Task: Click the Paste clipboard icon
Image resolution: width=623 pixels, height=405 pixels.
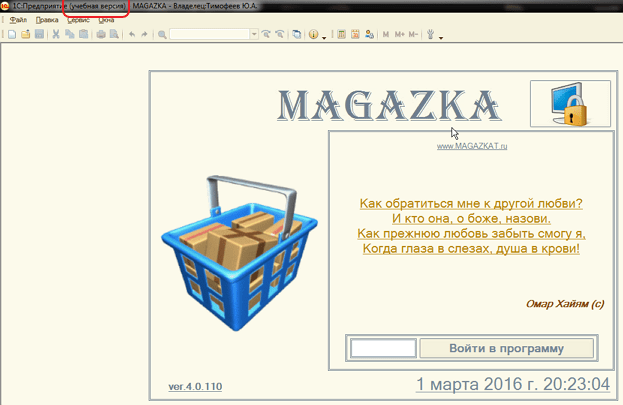Action: point(83,34)
